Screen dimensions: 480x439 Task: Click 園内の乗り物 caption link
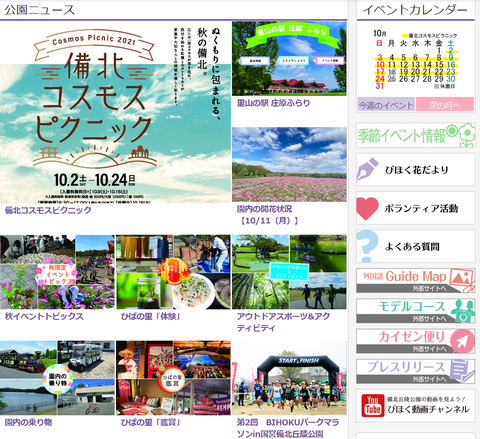pyautogui.click(x=28, y=422)
